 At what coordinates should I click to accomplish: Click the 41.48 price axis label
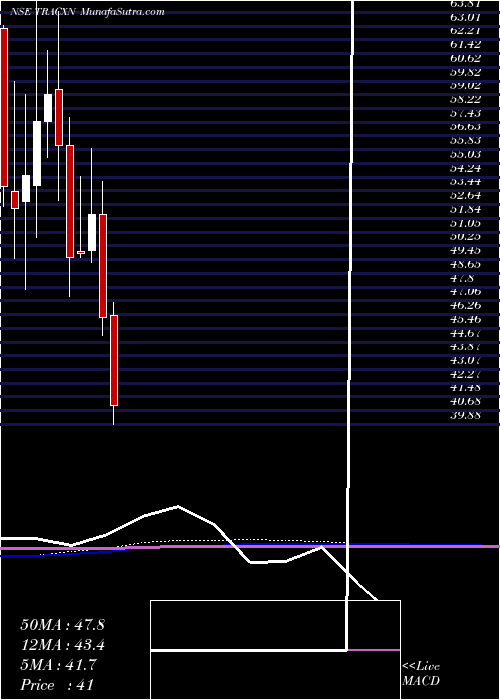click(x=466, y=387)
